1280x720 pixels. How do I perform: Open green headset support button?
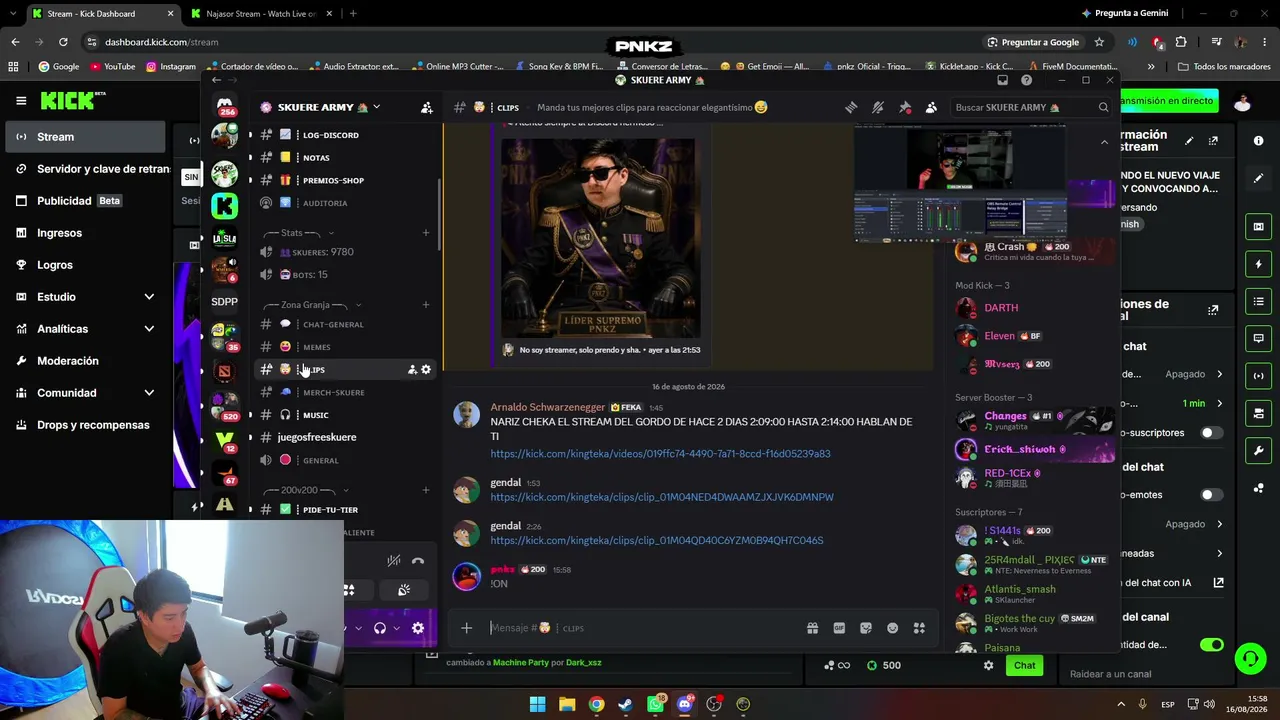1250,658
